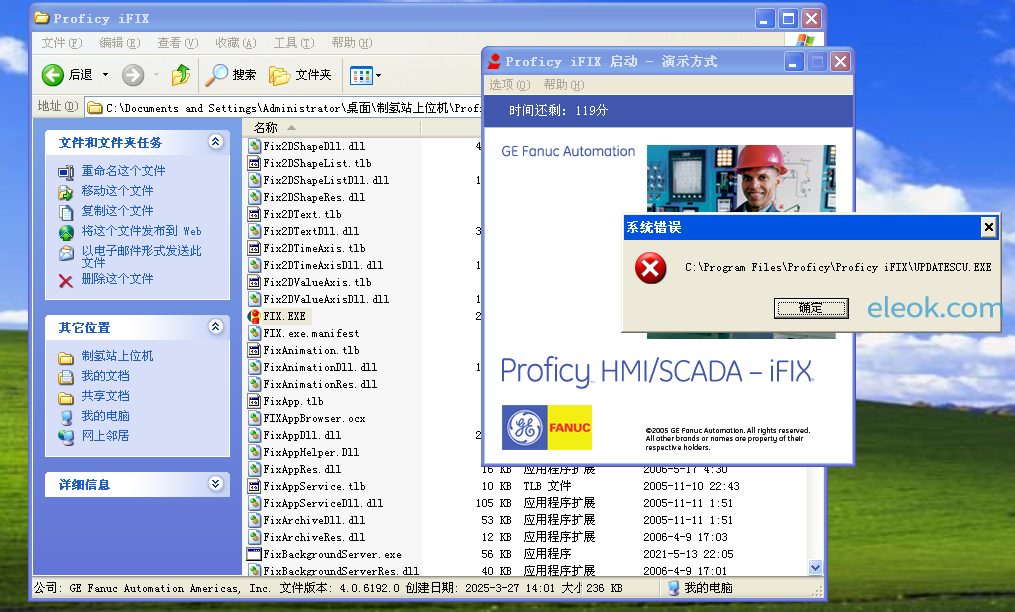Screen dimensions: 1015x612
Task: Select the Fix2DText.tlb file icon
Action: point(254,214)
